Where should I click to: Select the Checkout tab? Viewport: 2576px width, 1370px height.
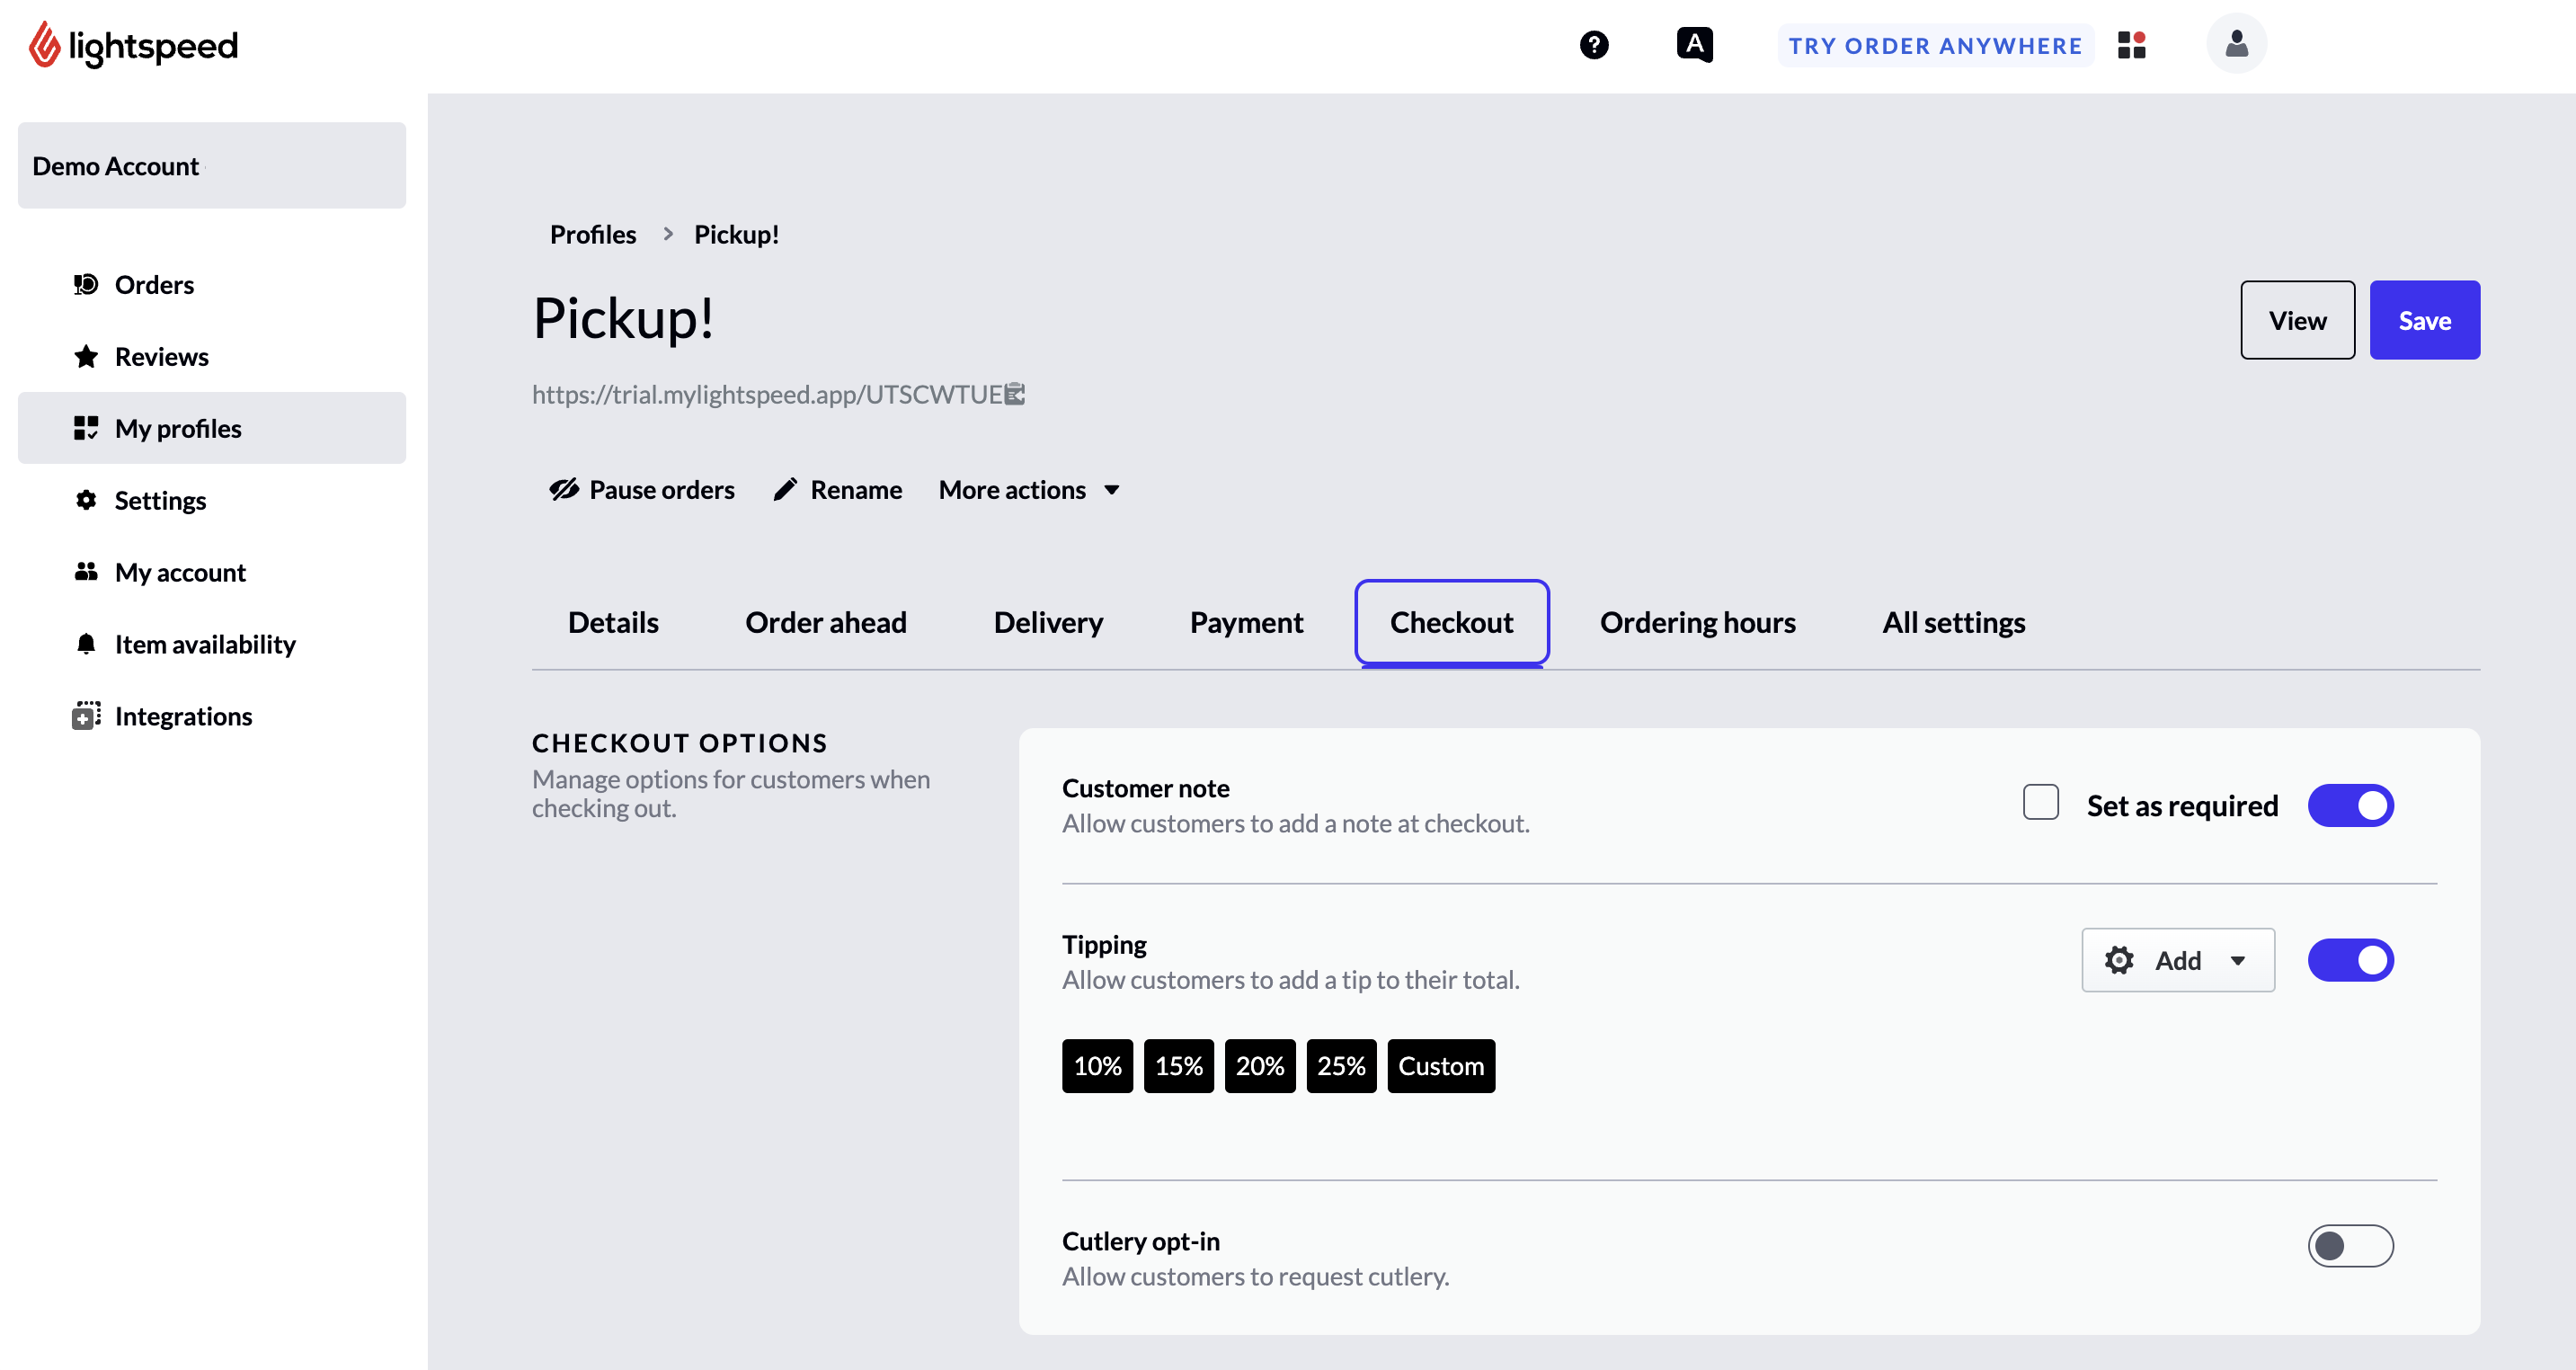(x=1452, y=623)
